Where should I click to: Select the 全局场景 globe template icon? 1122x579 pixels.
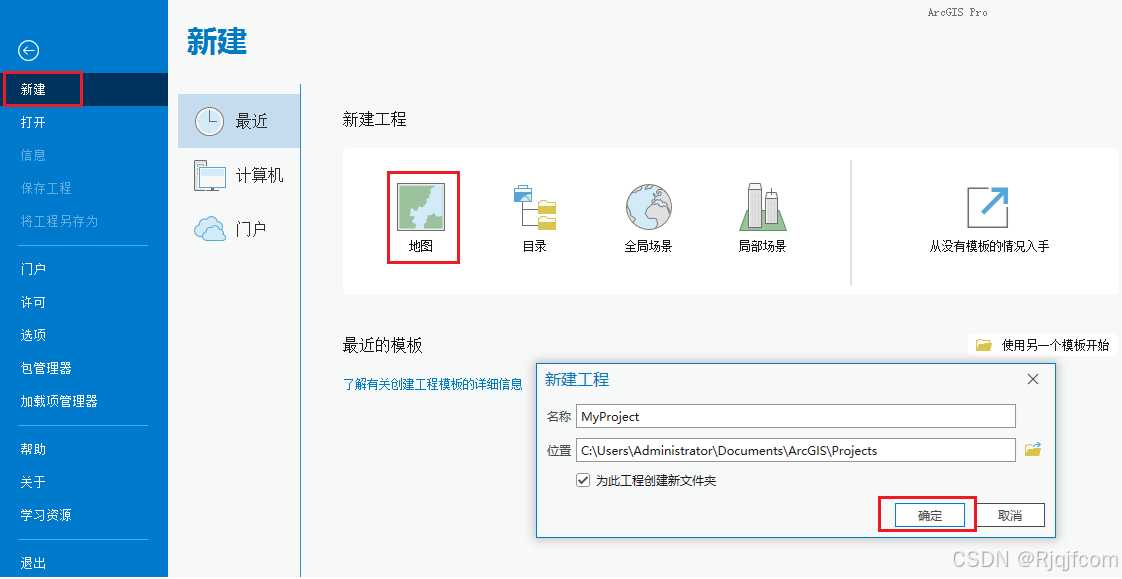pyautogui.click(x=648, y=208)
